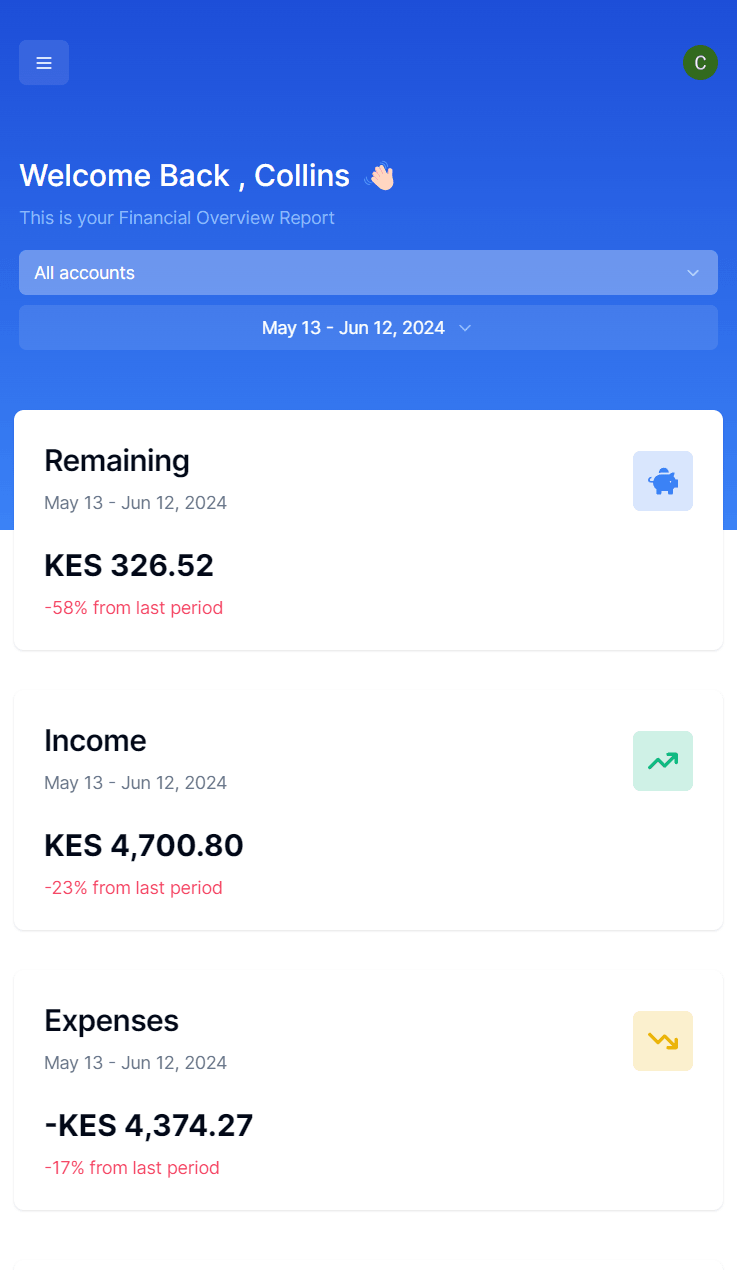Click the KES 4,700.80 income amount

point(144,846)
